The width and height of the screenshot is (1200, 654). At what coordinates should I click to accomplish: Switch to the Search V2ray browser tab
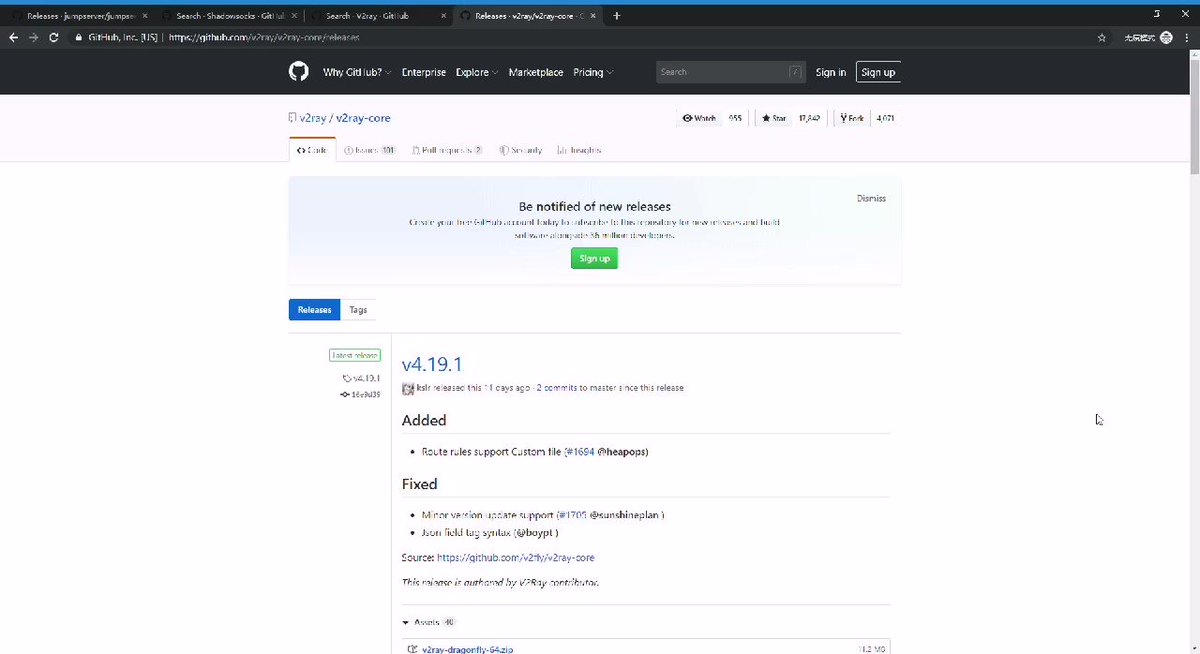pos(378,16)
